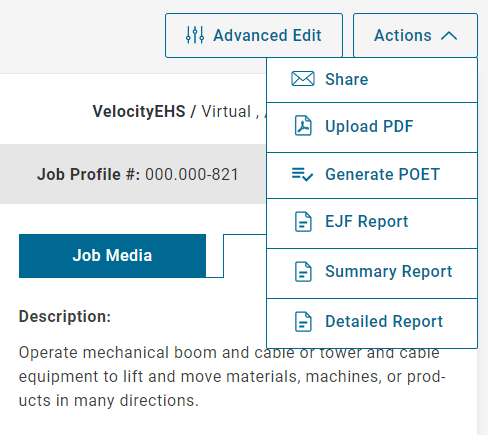Select Upload PDF menu entry
The image size is (488, 435).
[x=372, y=127]
